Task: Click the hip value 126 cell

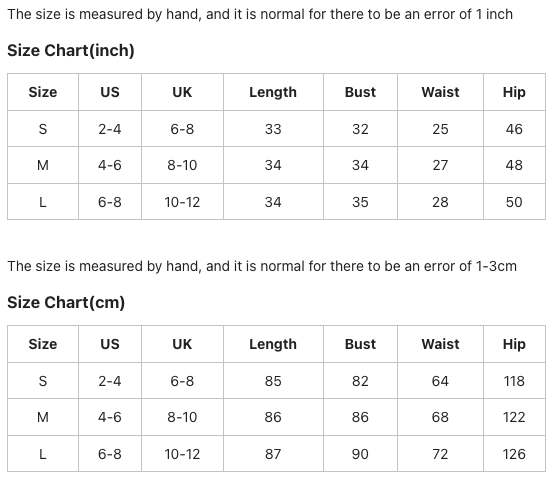Action: click(514, 453)
